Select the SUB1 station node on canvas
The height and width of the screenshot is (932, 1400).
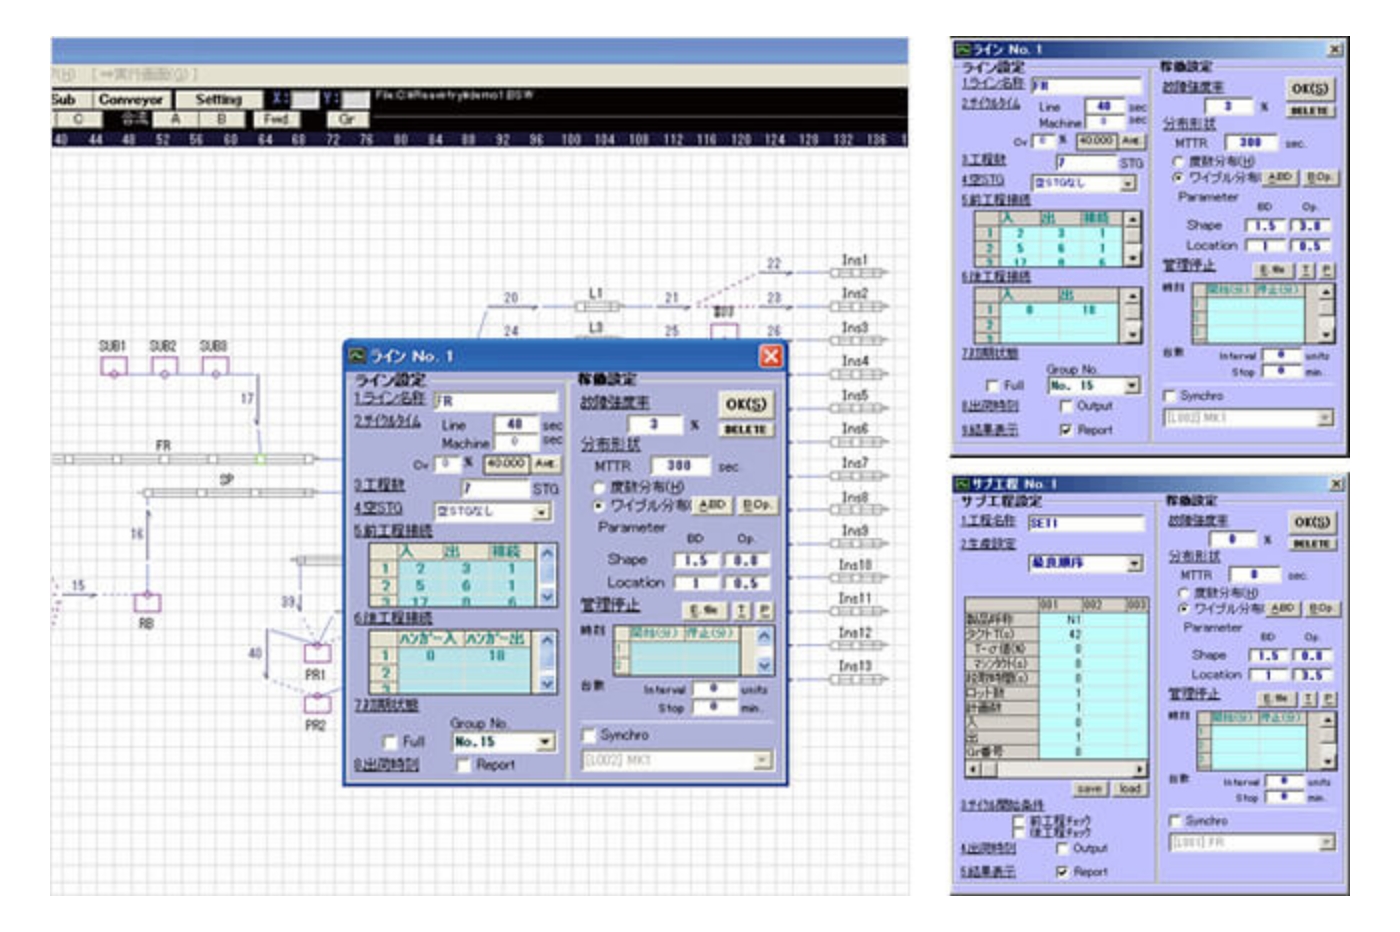(114, 366)
